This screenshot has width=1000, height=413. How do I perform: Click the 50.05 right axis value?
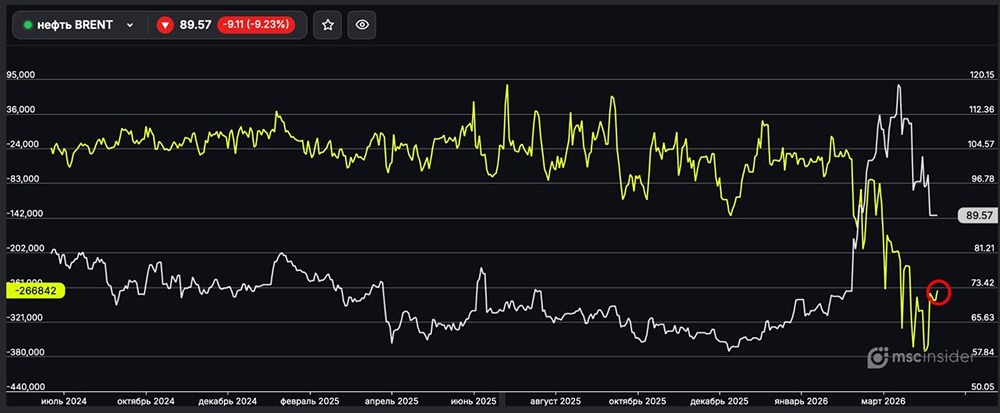click(x=983, y=387)
